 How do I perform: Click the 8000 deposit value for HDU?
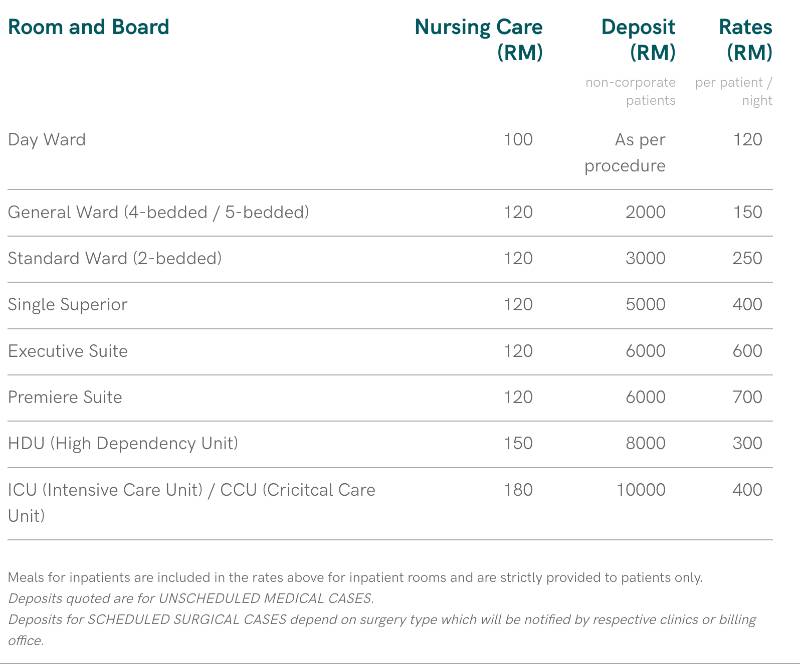645,443
